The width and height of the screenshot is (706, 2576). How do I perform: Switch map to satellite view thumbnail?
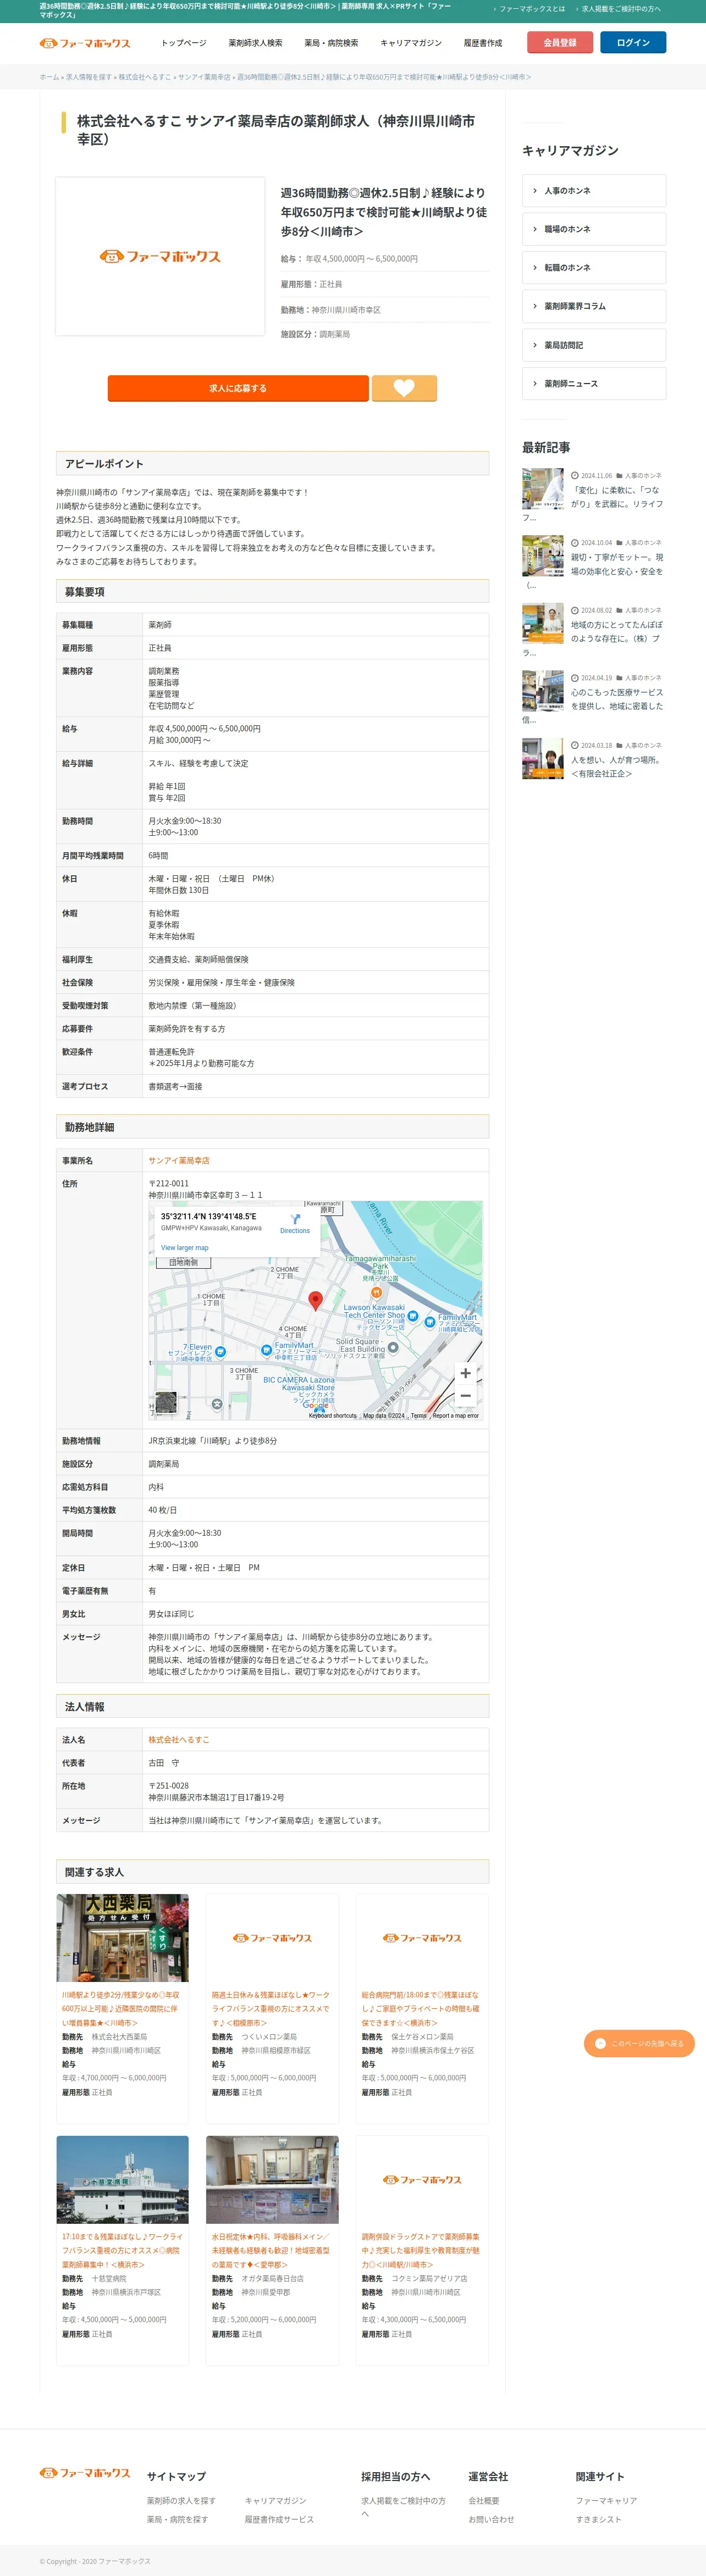(167, 1402)
